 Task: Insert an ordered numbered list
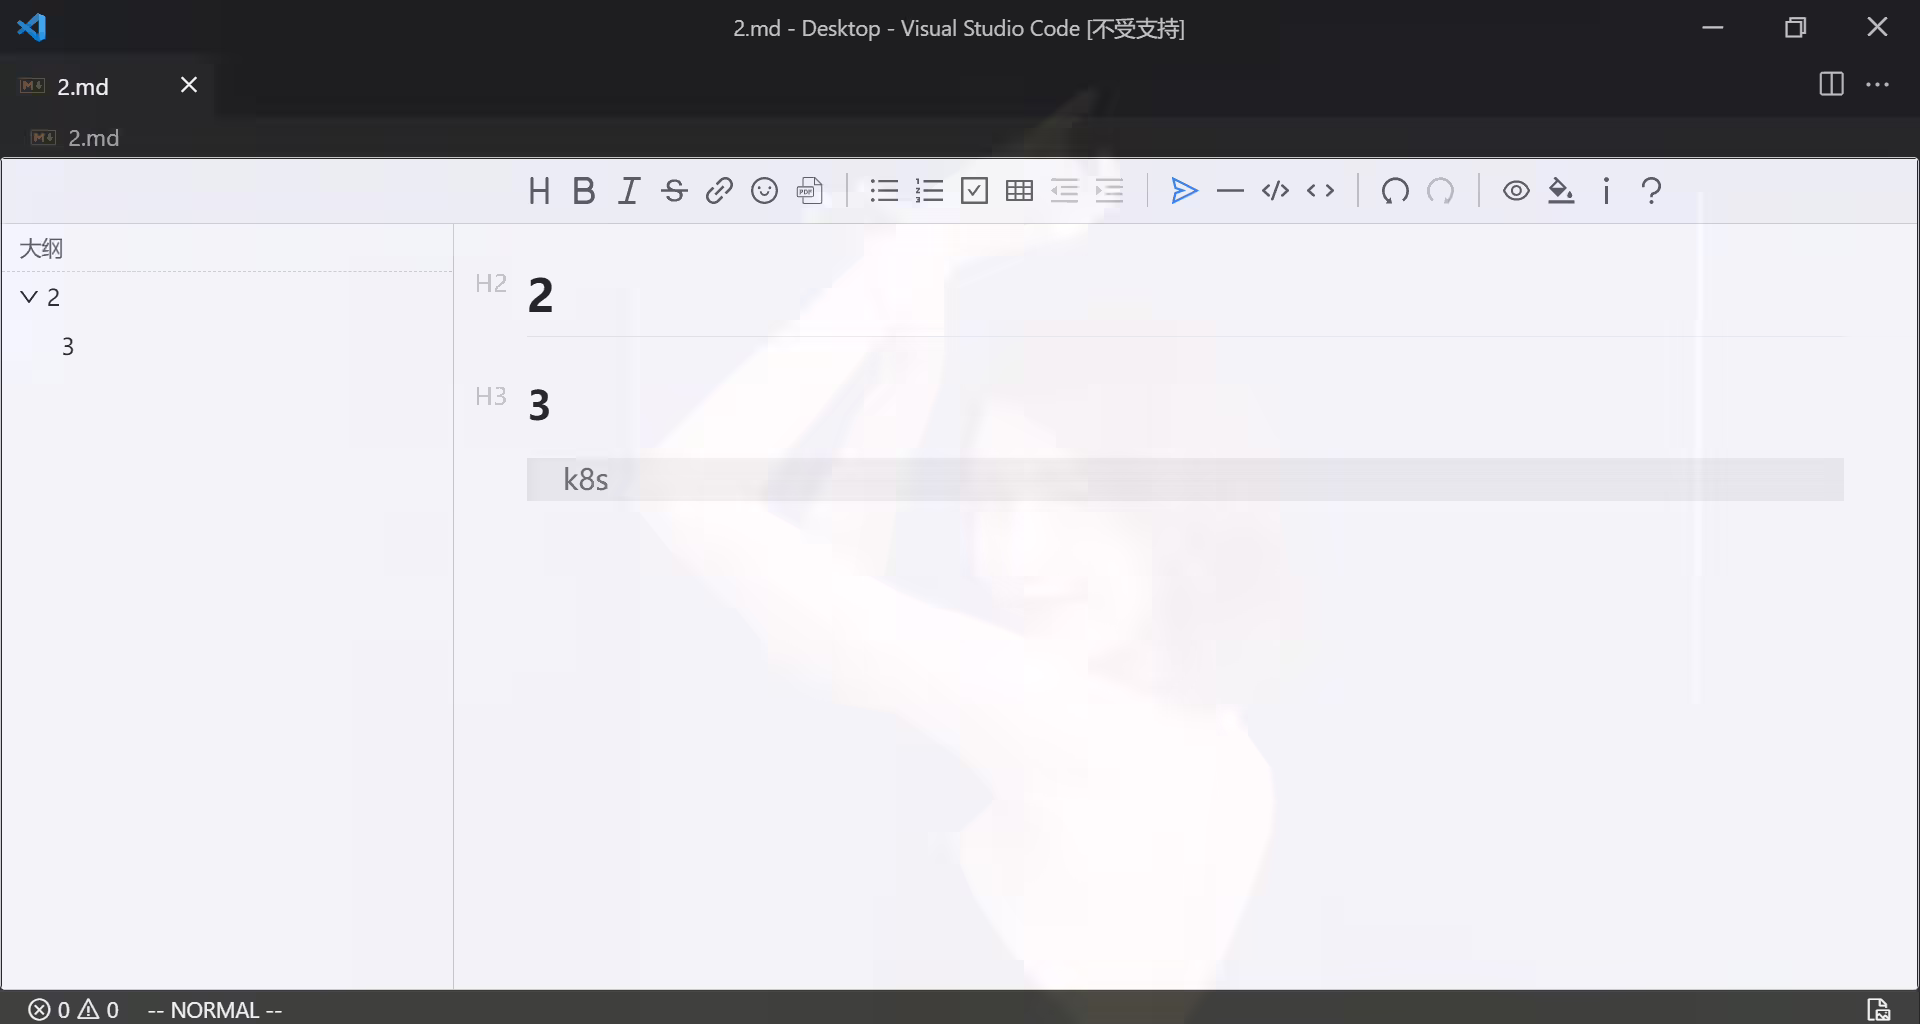tap(929, 191)
